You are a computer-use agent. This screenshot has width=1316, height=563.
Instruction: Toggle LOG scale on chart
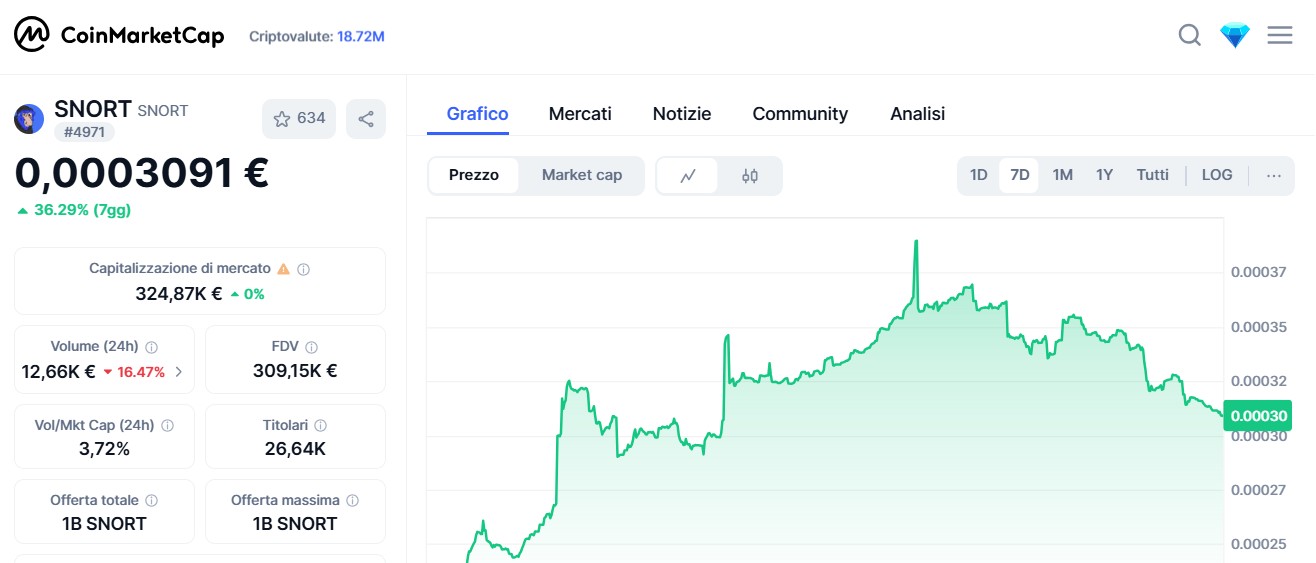(1217, 175)
